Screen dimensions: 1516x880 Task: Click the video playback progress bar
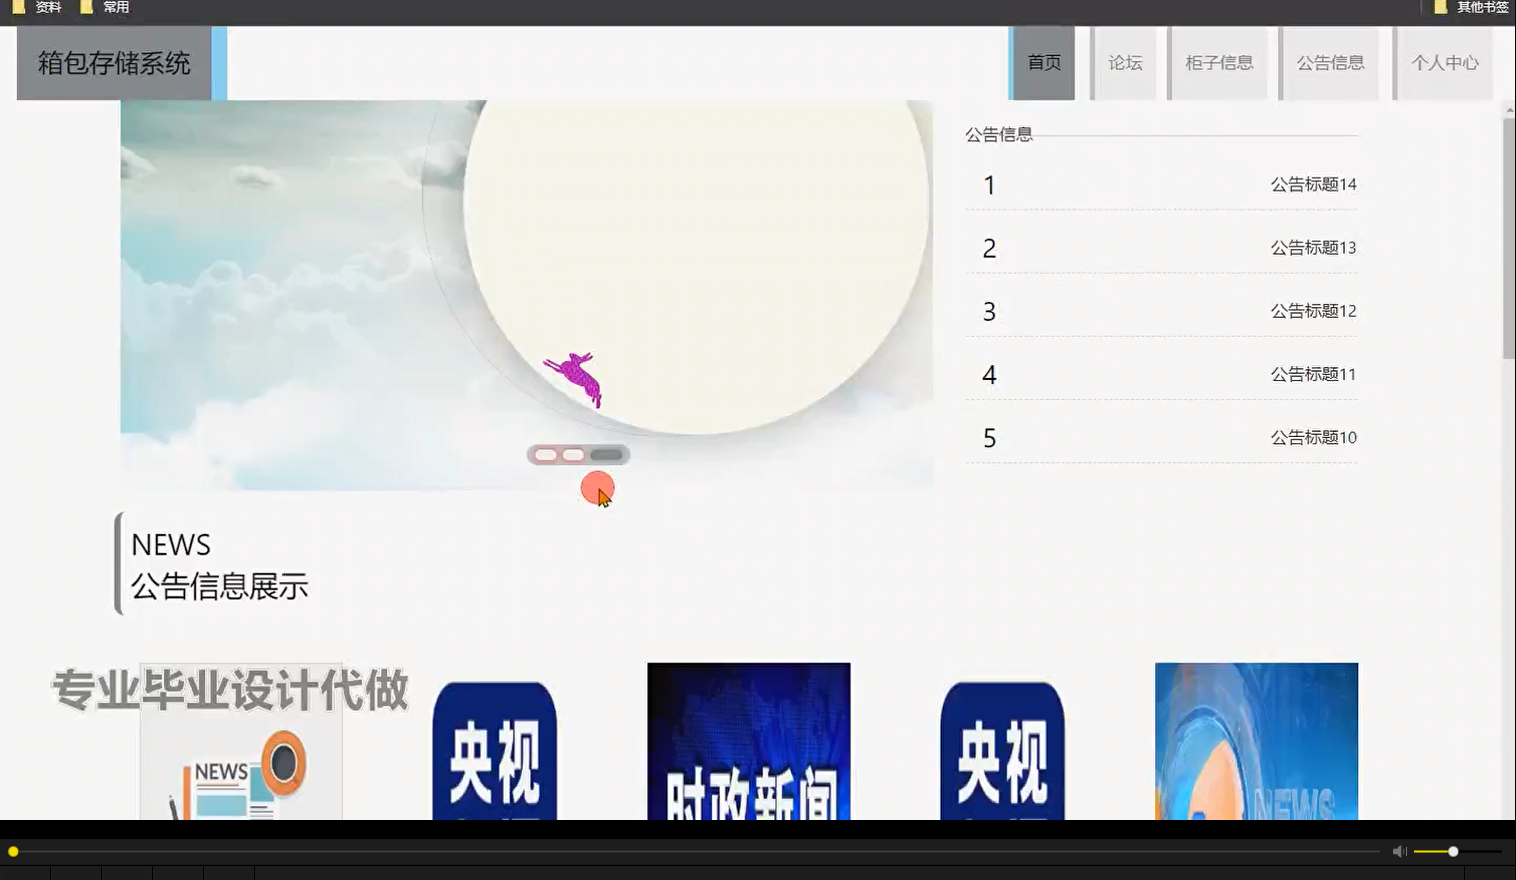[x=700, y=851]
